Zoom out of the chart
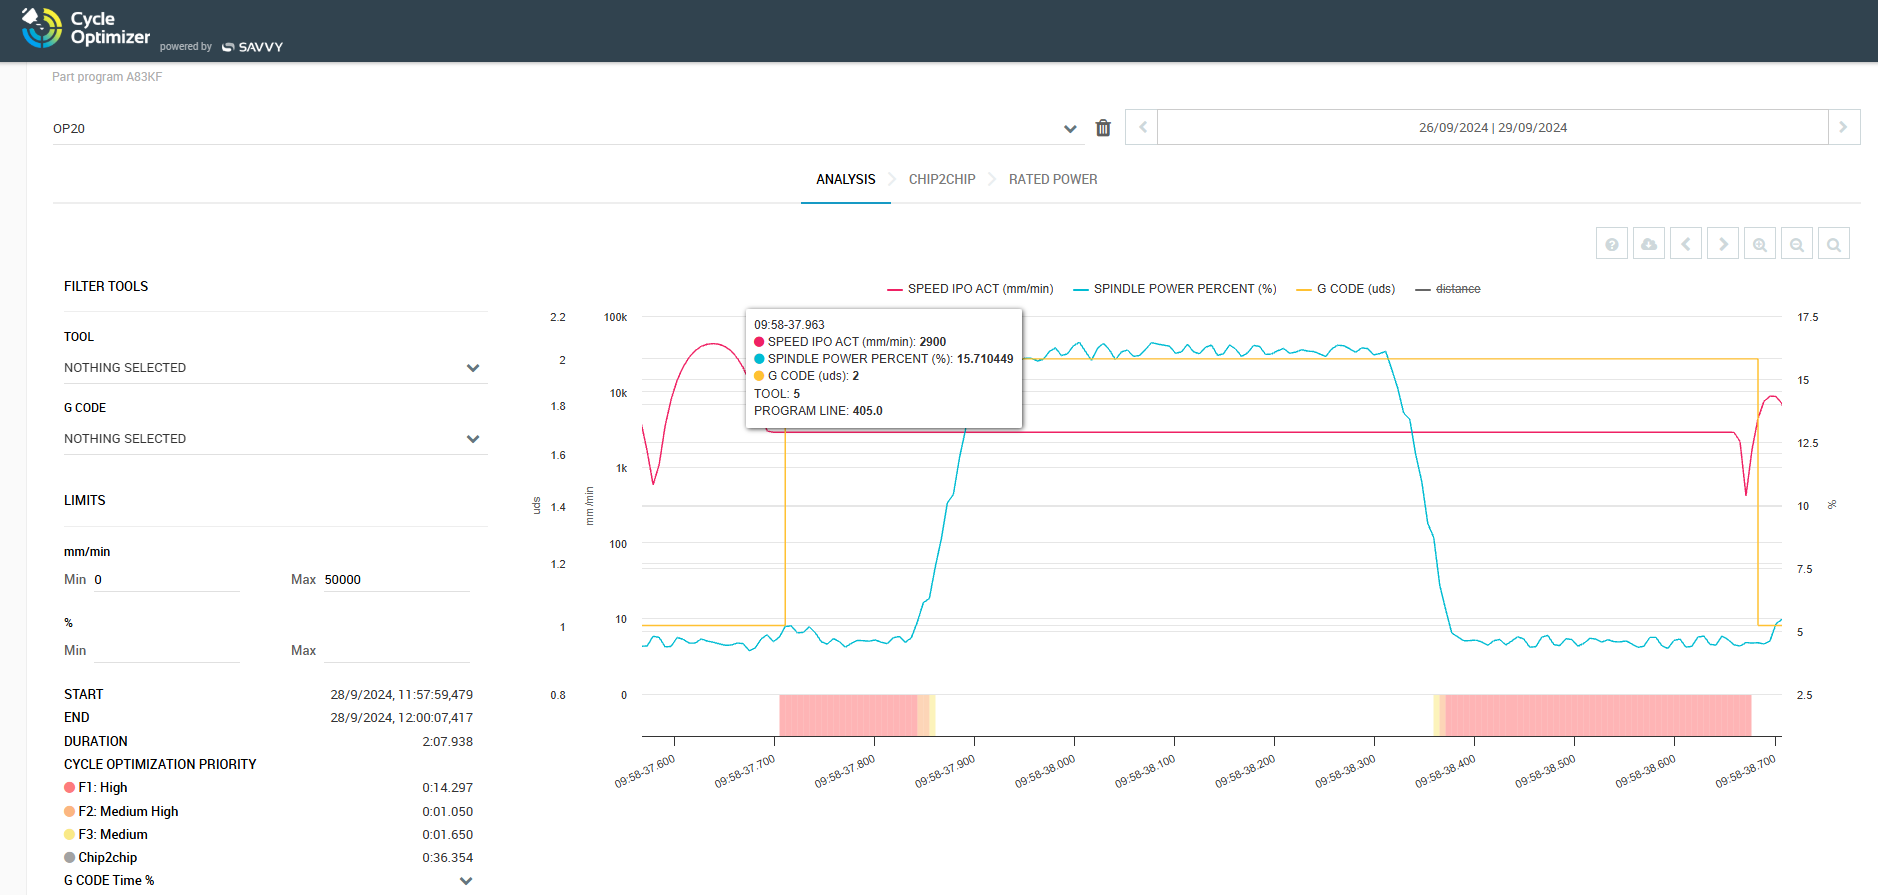This screenshot has height=895, width=1878. 1796,244
